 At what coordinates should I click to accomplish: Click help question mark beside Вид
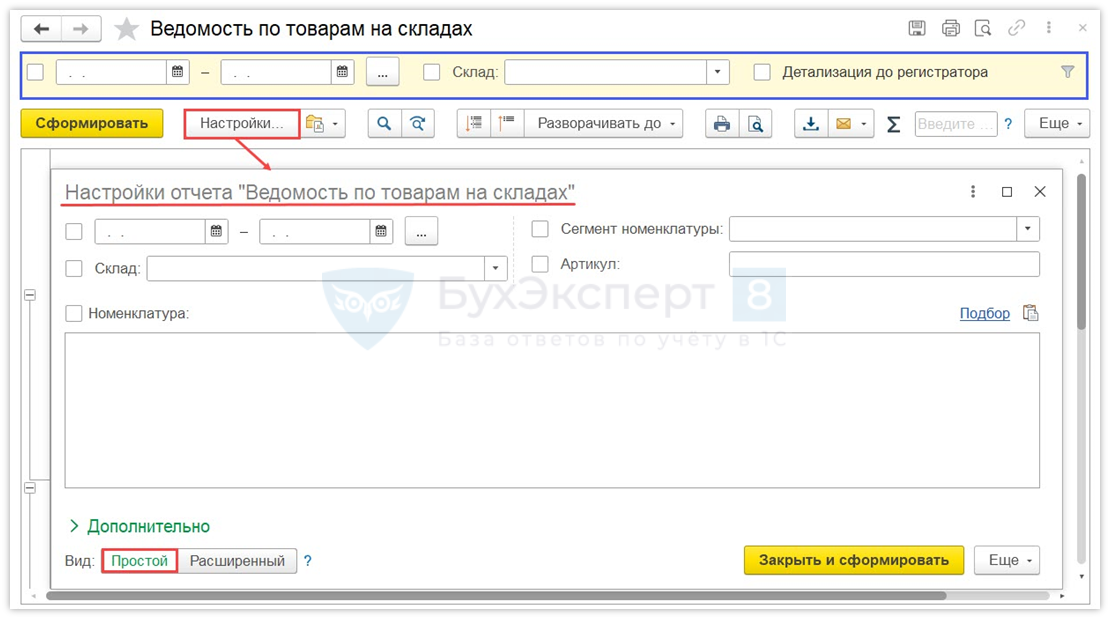tap(307, 560)
